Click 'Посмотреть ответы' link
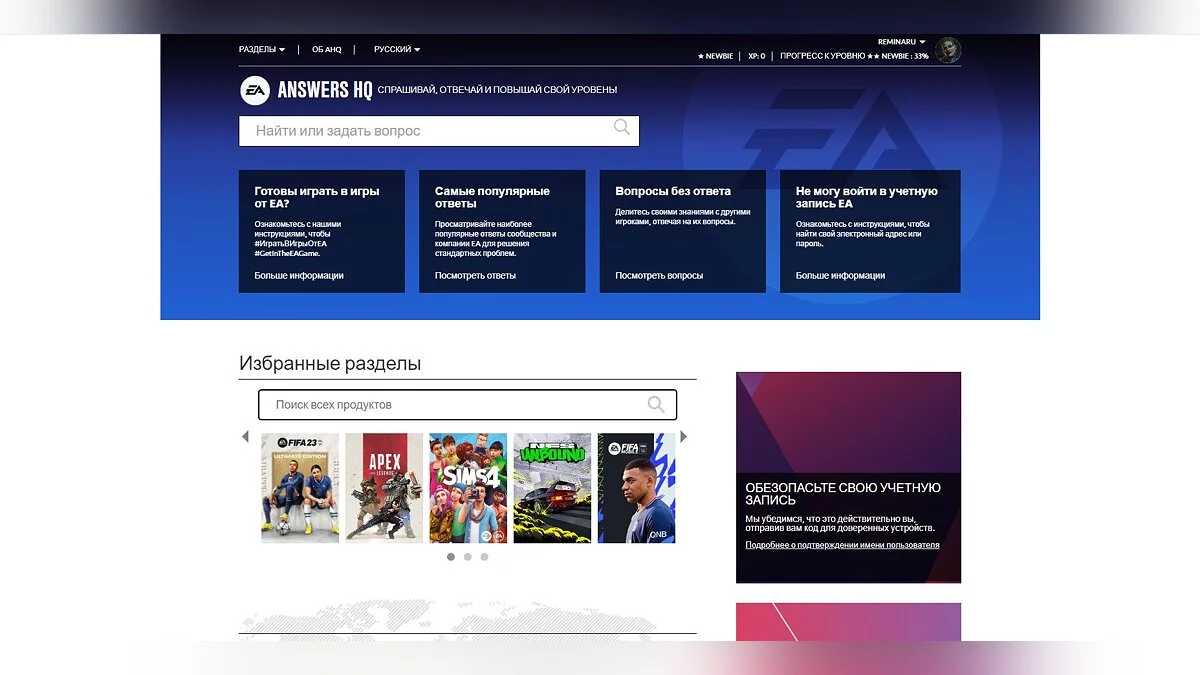 click(475, 276)
